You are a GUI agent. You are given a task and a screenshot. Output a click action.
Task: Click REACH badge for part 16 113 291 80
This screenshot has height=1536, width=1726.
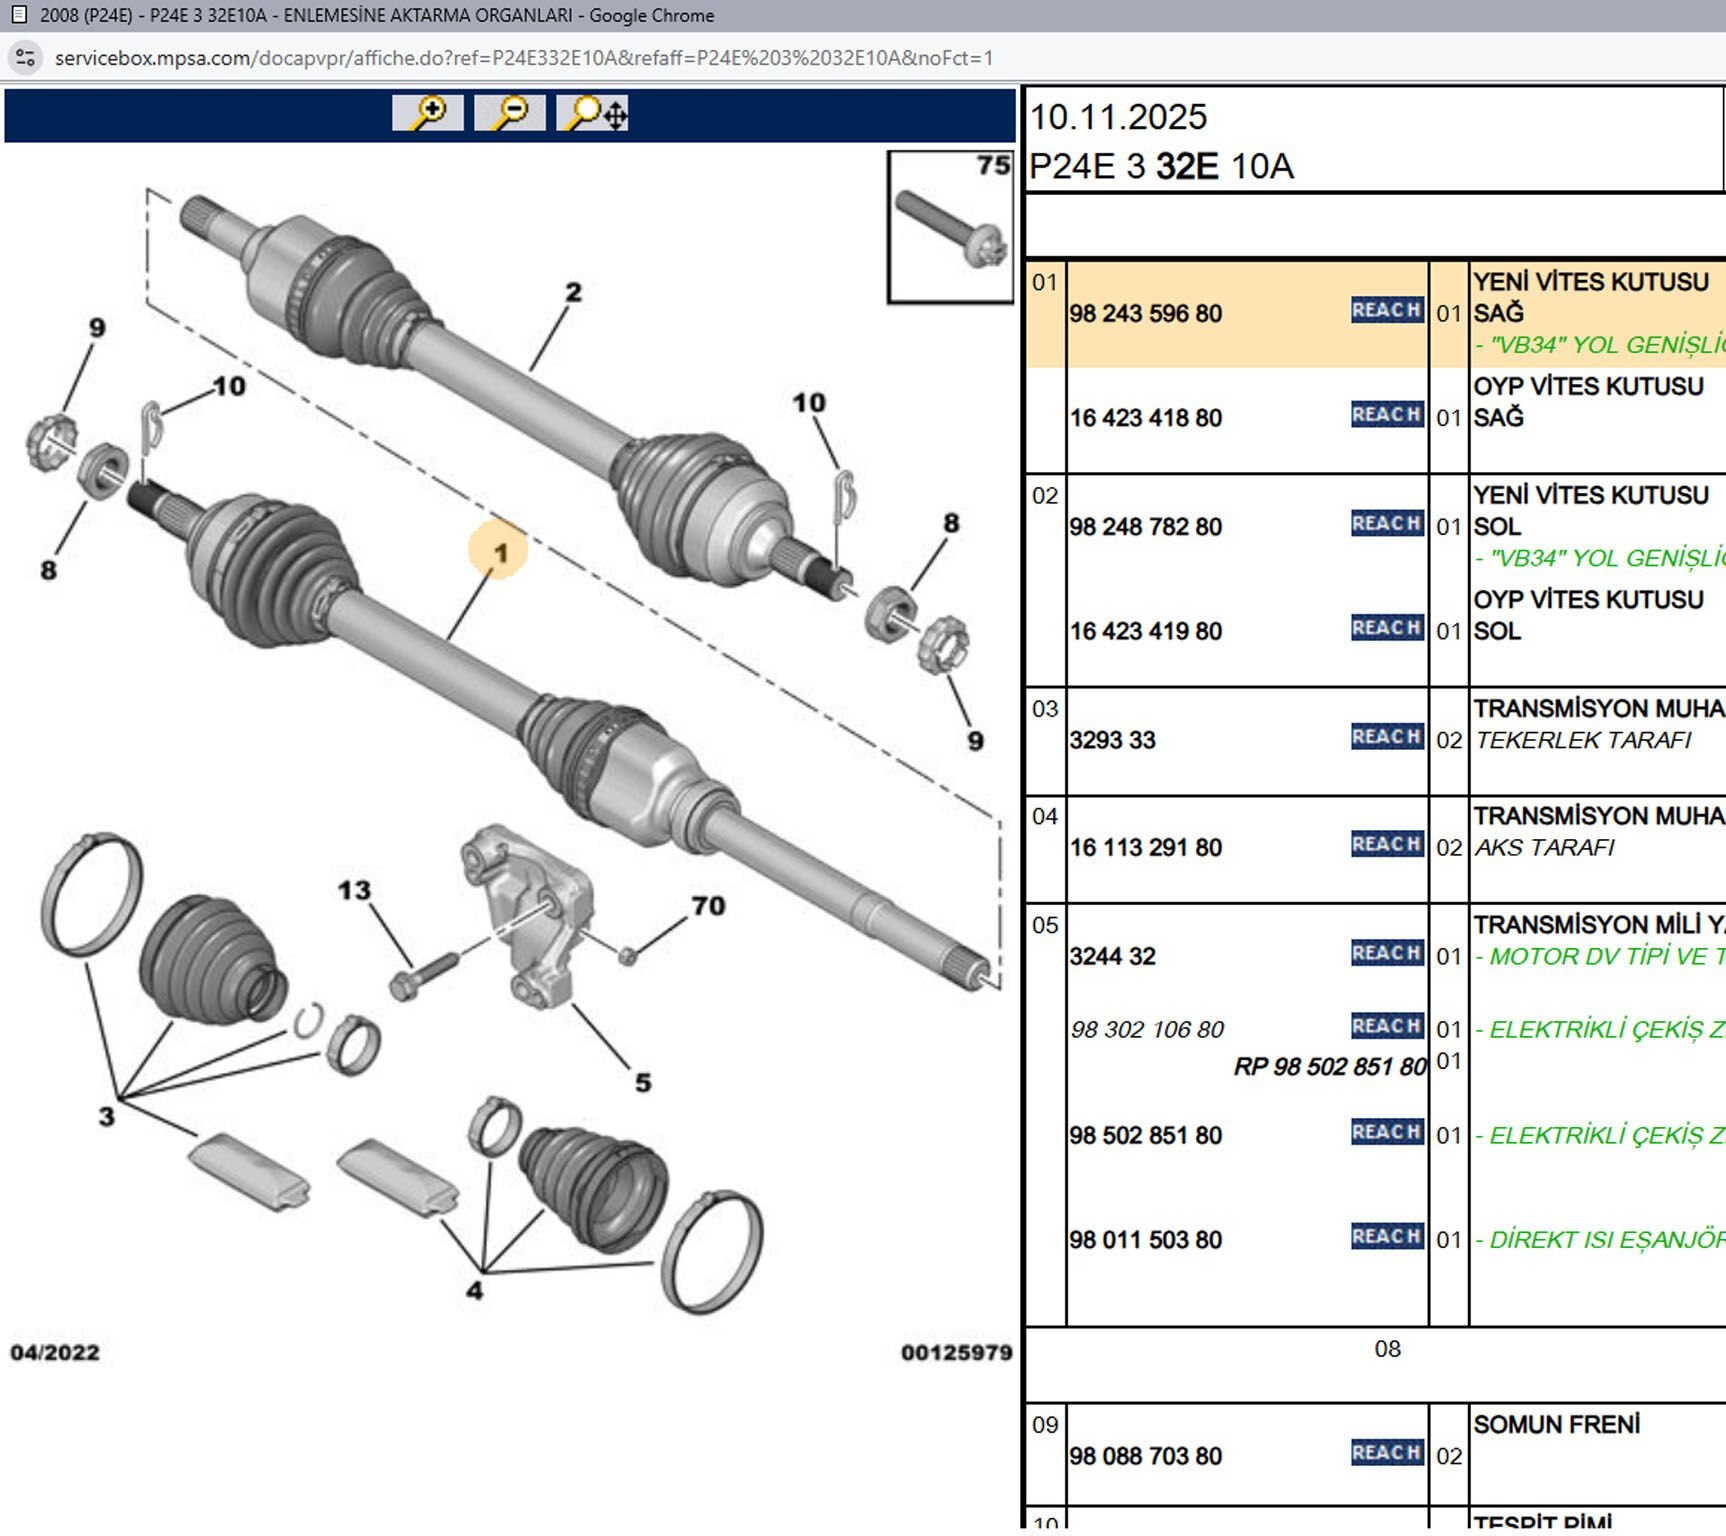click(1386, 845)
